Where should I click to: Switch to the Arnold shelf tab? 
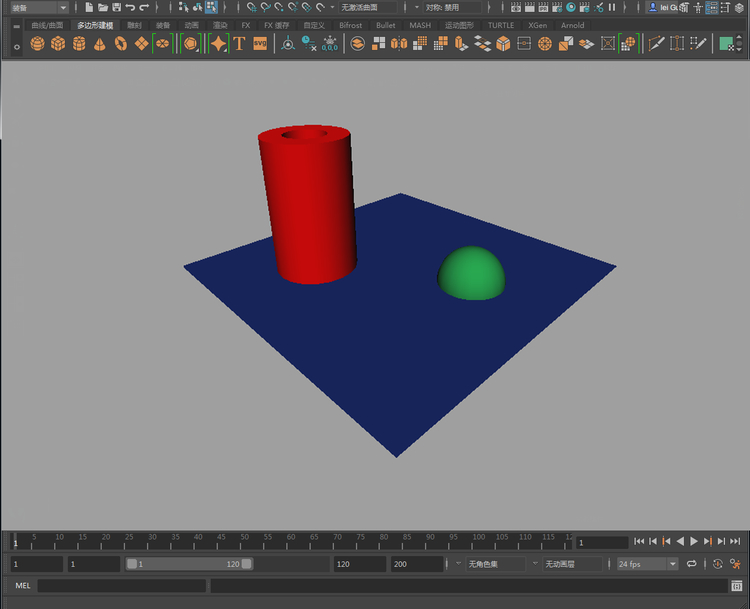(x=572, y=25)
